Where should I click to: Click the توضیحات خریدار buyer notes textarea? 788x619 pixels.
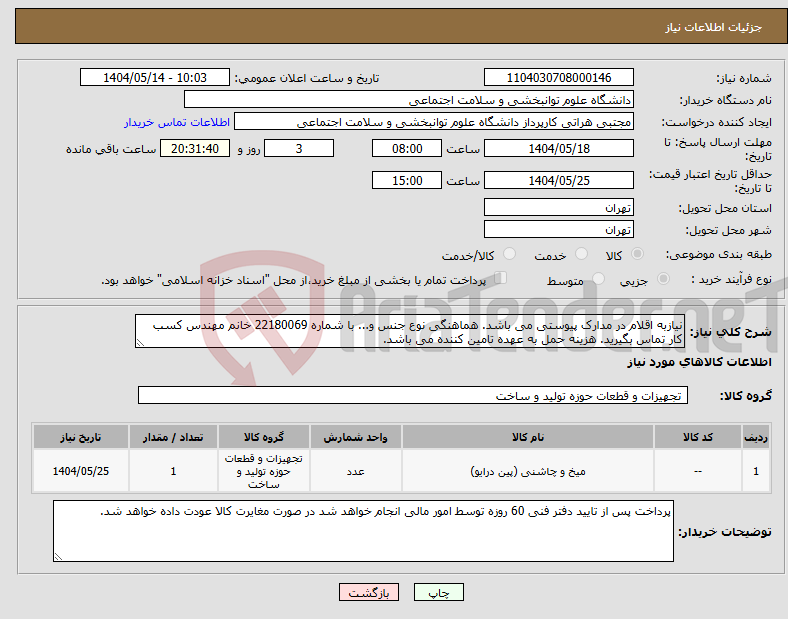363,531
